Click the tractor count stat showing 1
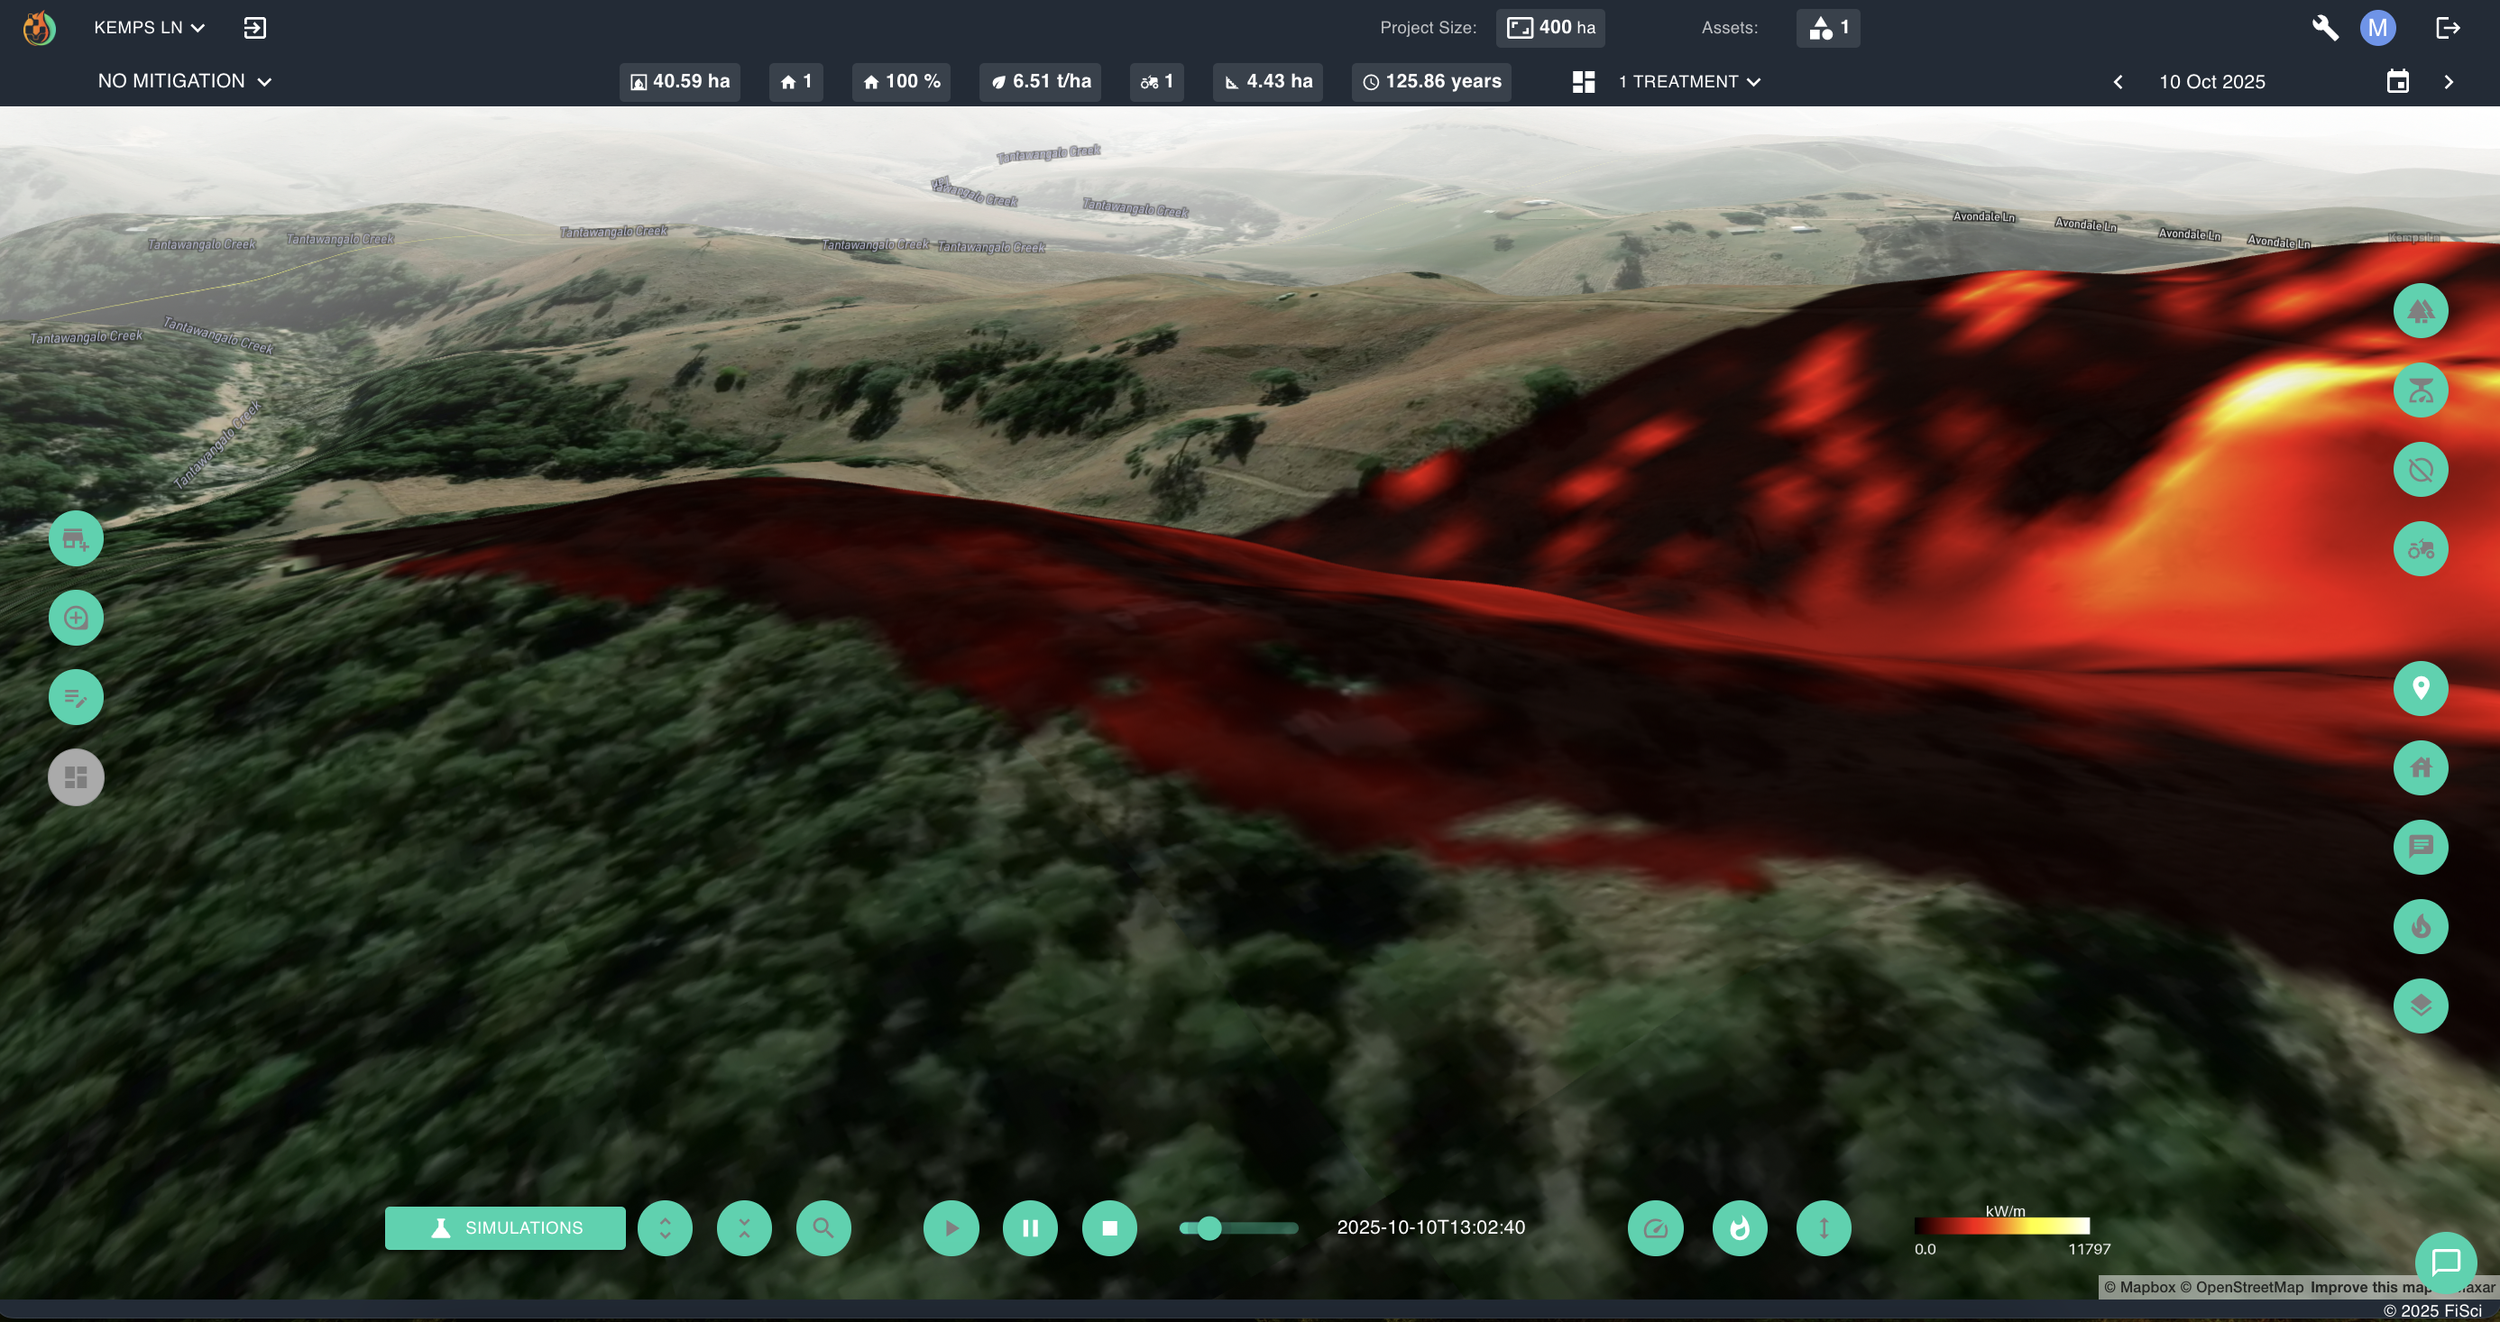The width and height of the screenshot is (2500, 1322). pyautogui.click(x=1157, y=81)
